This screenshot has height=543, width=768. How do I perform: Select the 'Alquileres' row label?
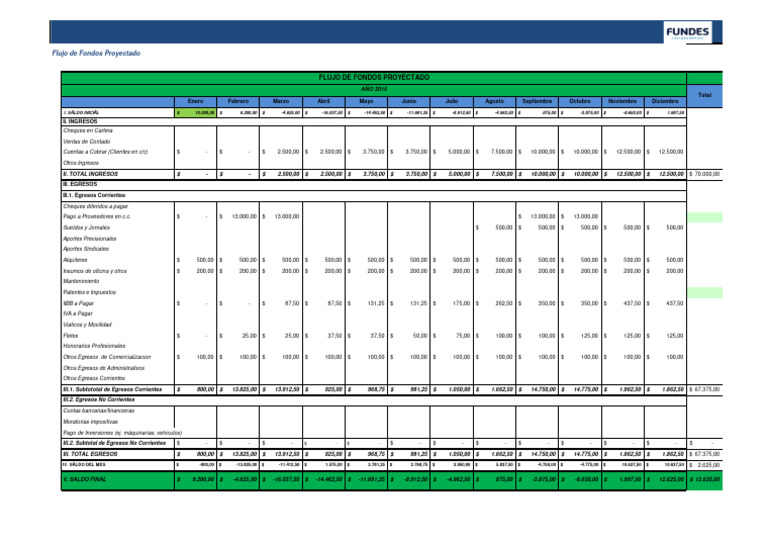pos(75,260)
